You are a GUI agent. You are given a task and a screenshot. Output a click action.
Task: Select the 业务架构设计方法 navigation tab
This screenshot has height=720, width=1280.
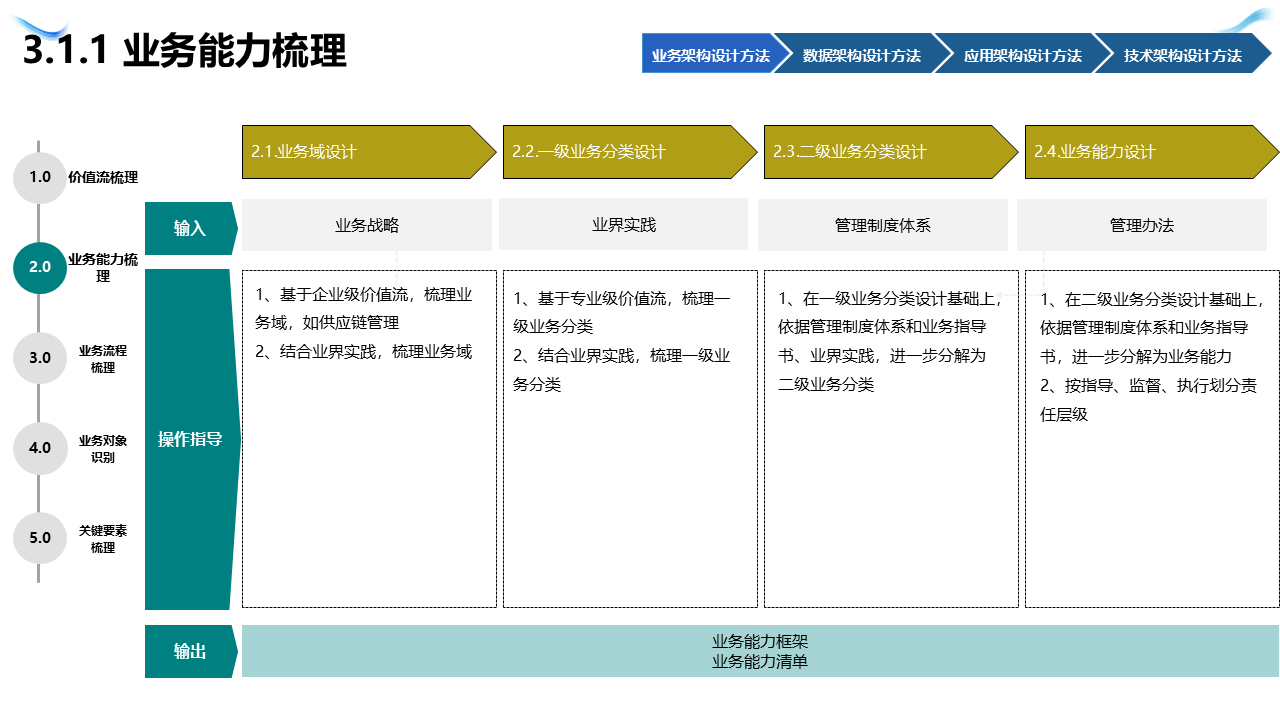pyautogui.click(x=710, y=55)
